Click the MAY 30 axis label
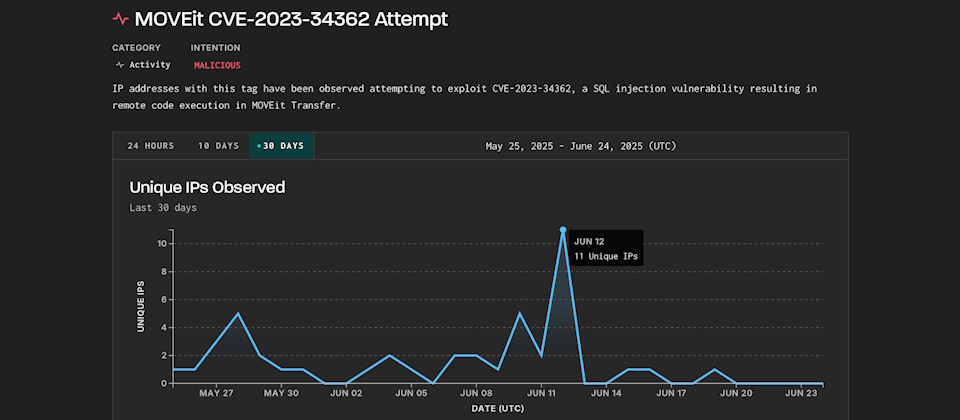960x420 pixels. coord(281,393)
